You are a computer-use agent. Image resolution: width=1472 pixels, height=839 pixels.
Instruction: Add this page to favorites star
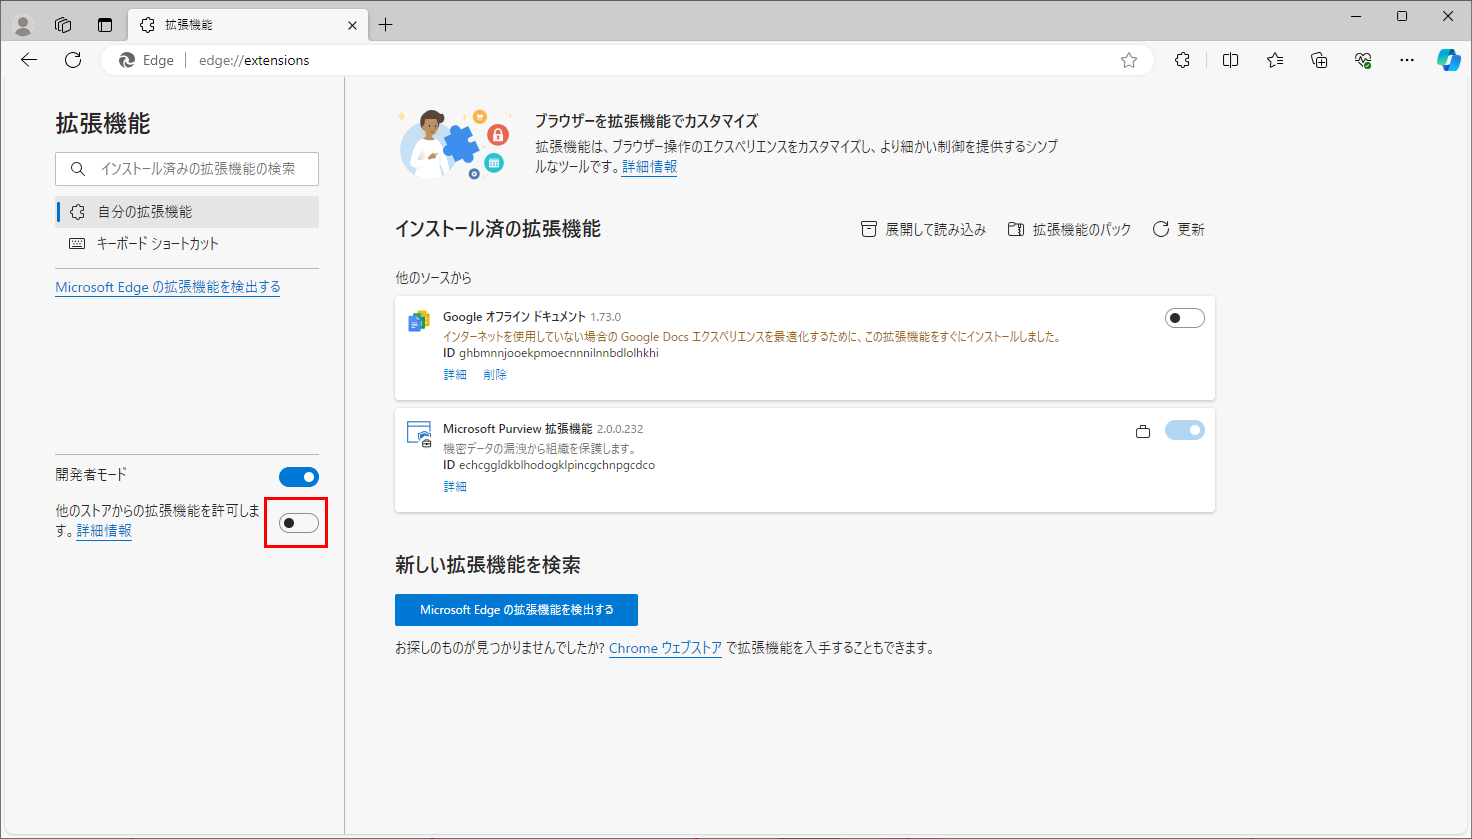pyautogui.click(x=1129, y=60)
